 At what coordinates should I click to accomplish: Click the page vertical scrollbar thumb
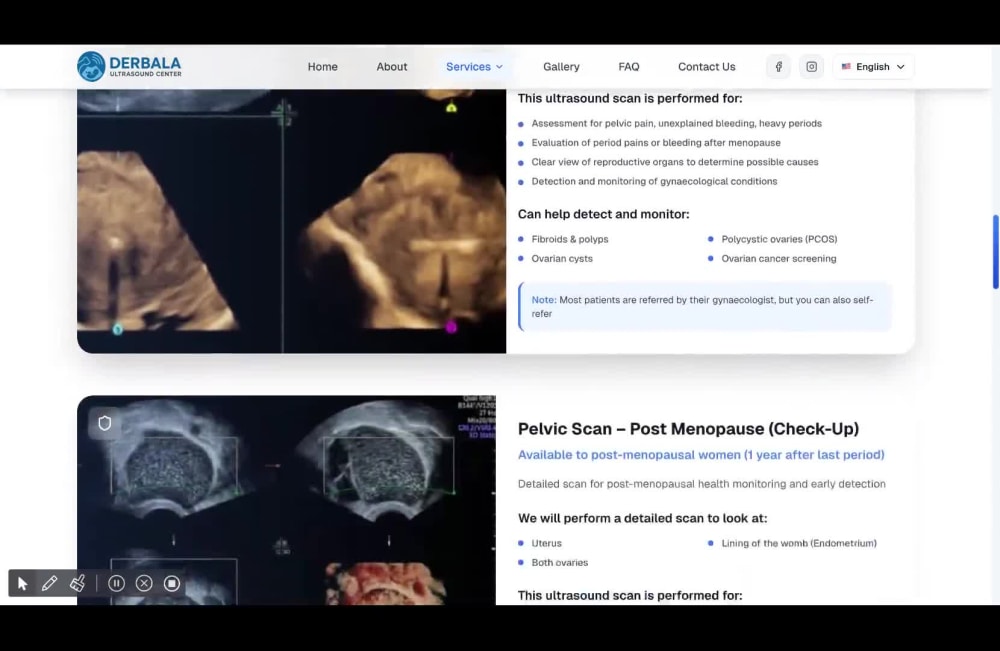[996, 252]
